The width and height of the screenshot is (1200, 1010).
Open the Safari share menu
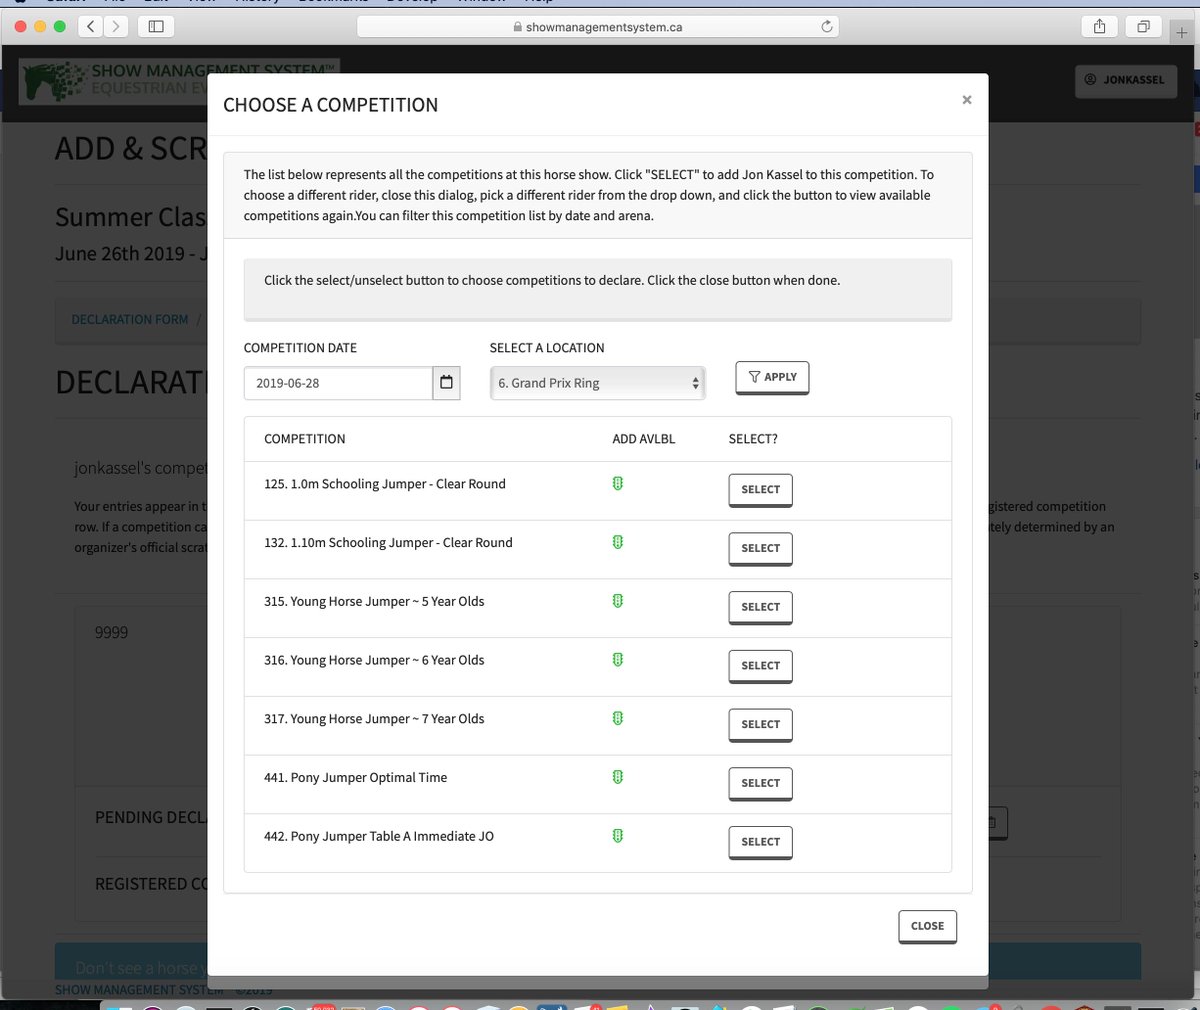[1099, 26]
